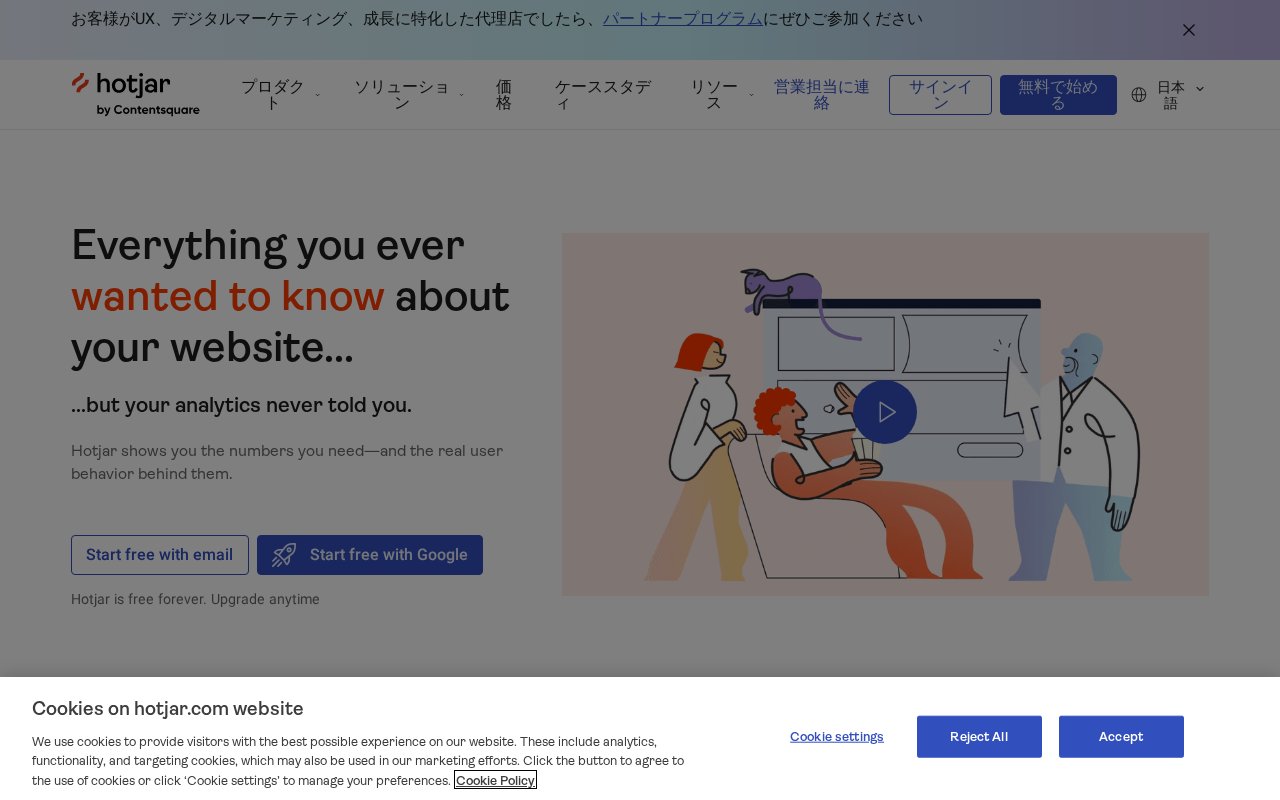Open Cookie settings

click(x=837, y=737)
